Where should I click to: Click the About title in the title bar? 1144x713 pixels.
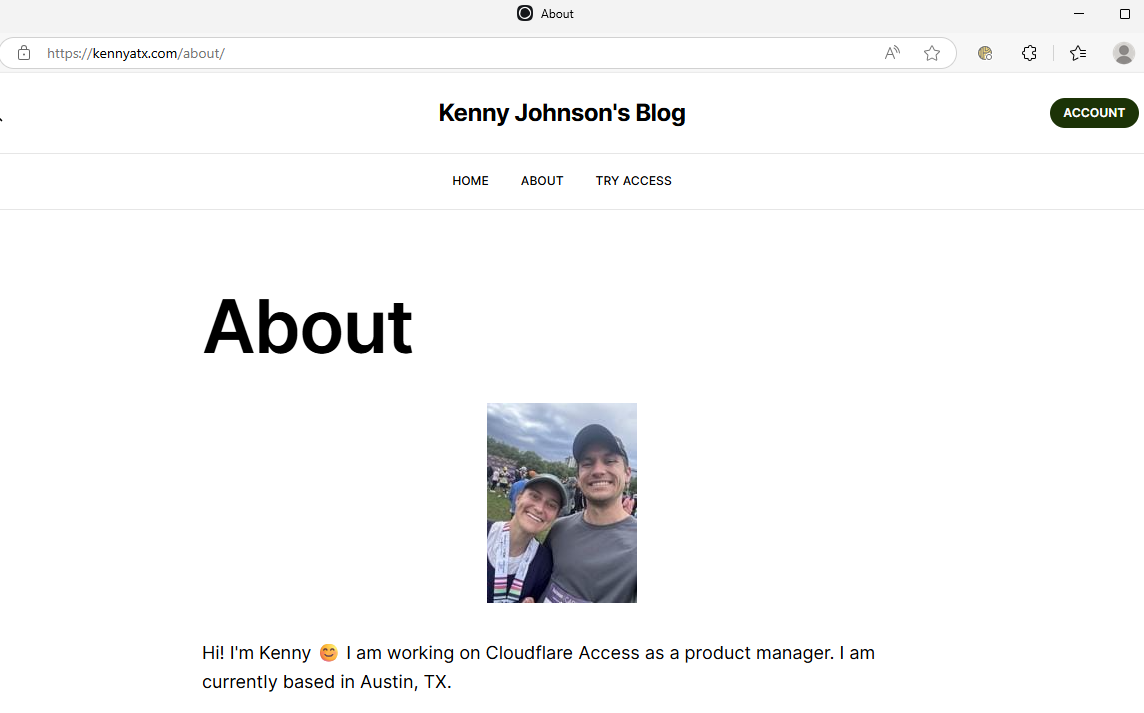557,14
